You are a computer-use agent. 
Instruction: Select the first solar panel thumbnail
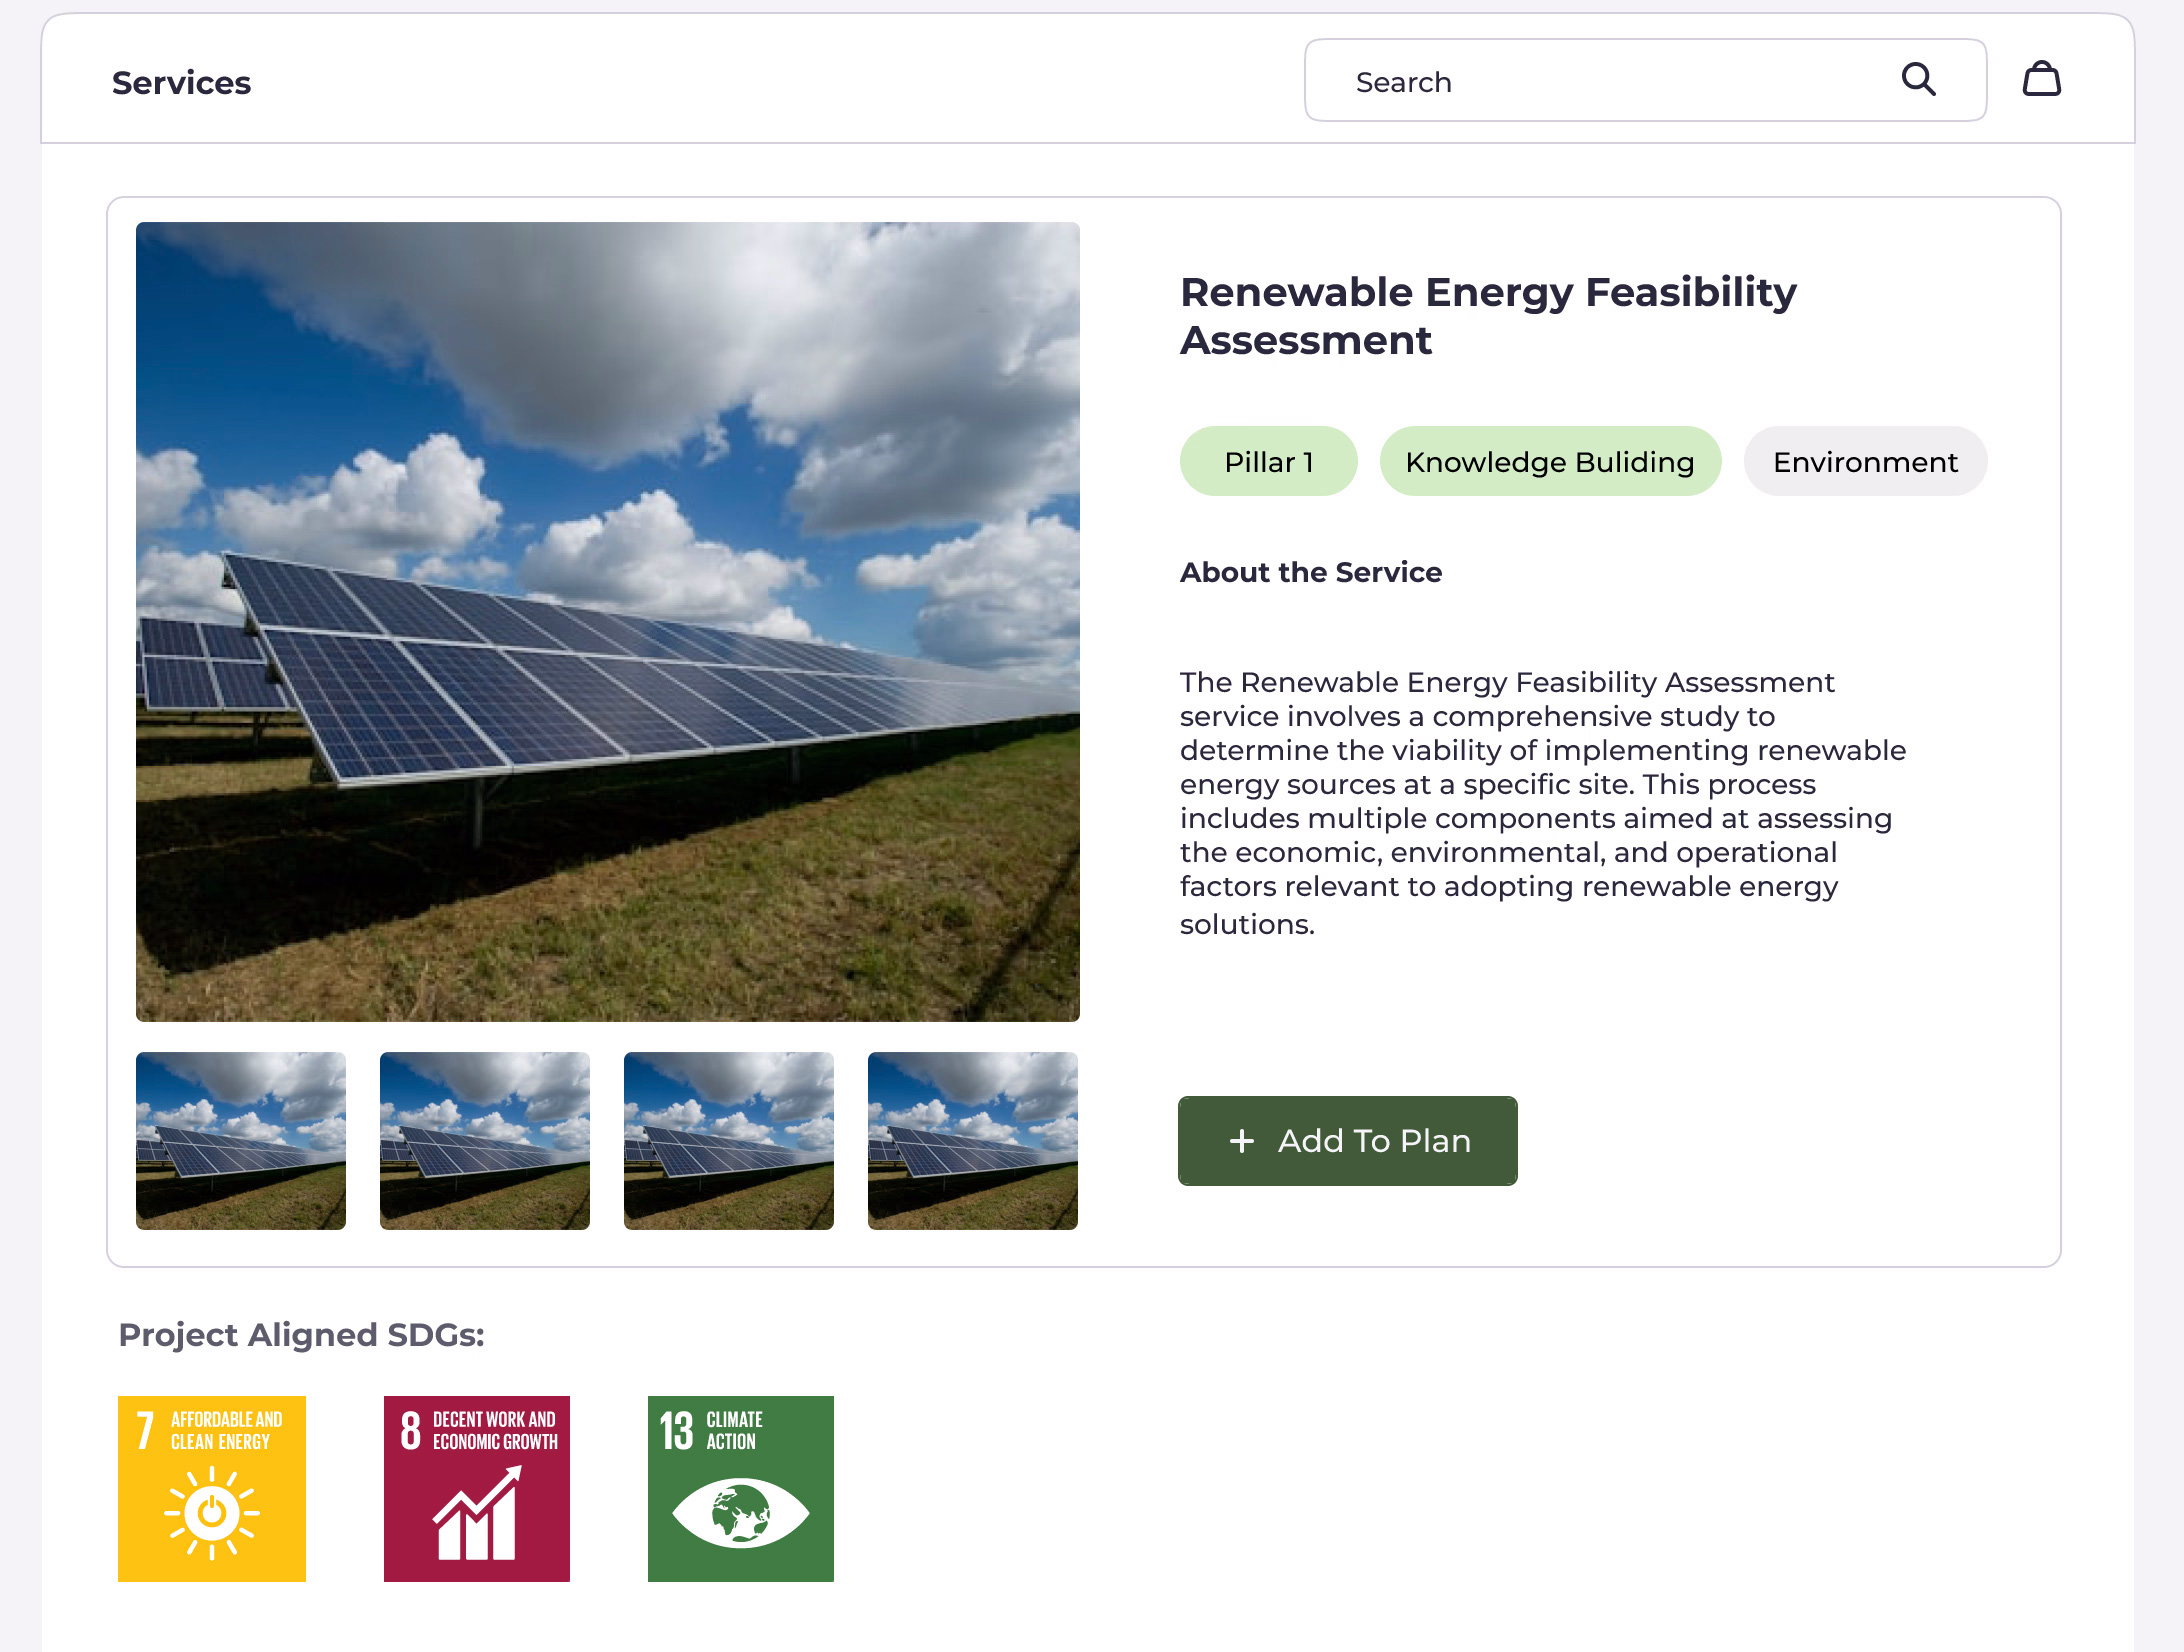pos(241,1140)
